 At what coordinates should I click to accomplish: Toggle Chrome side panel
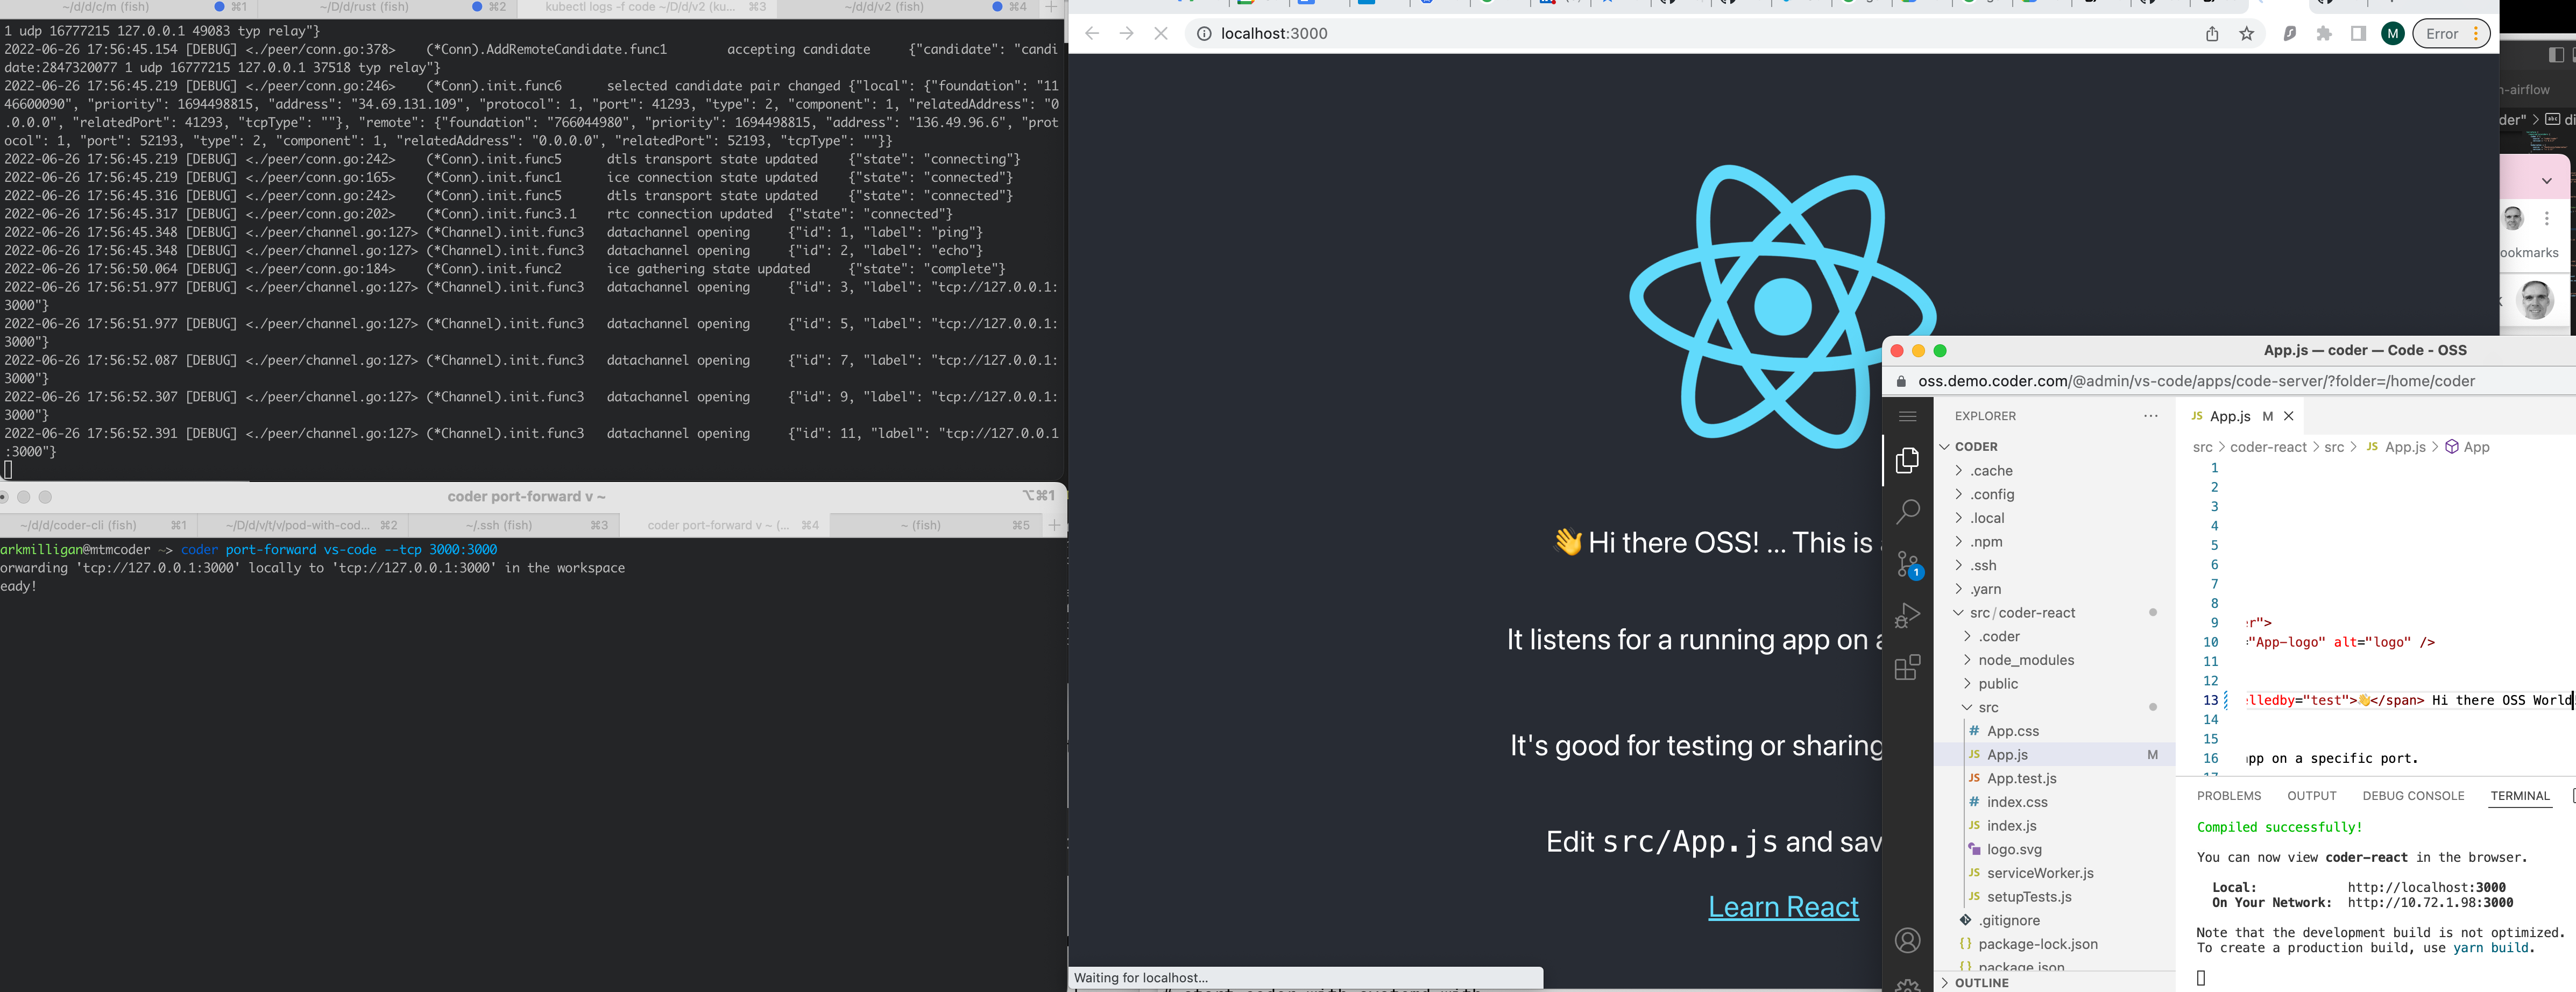tap(2358, 34)
